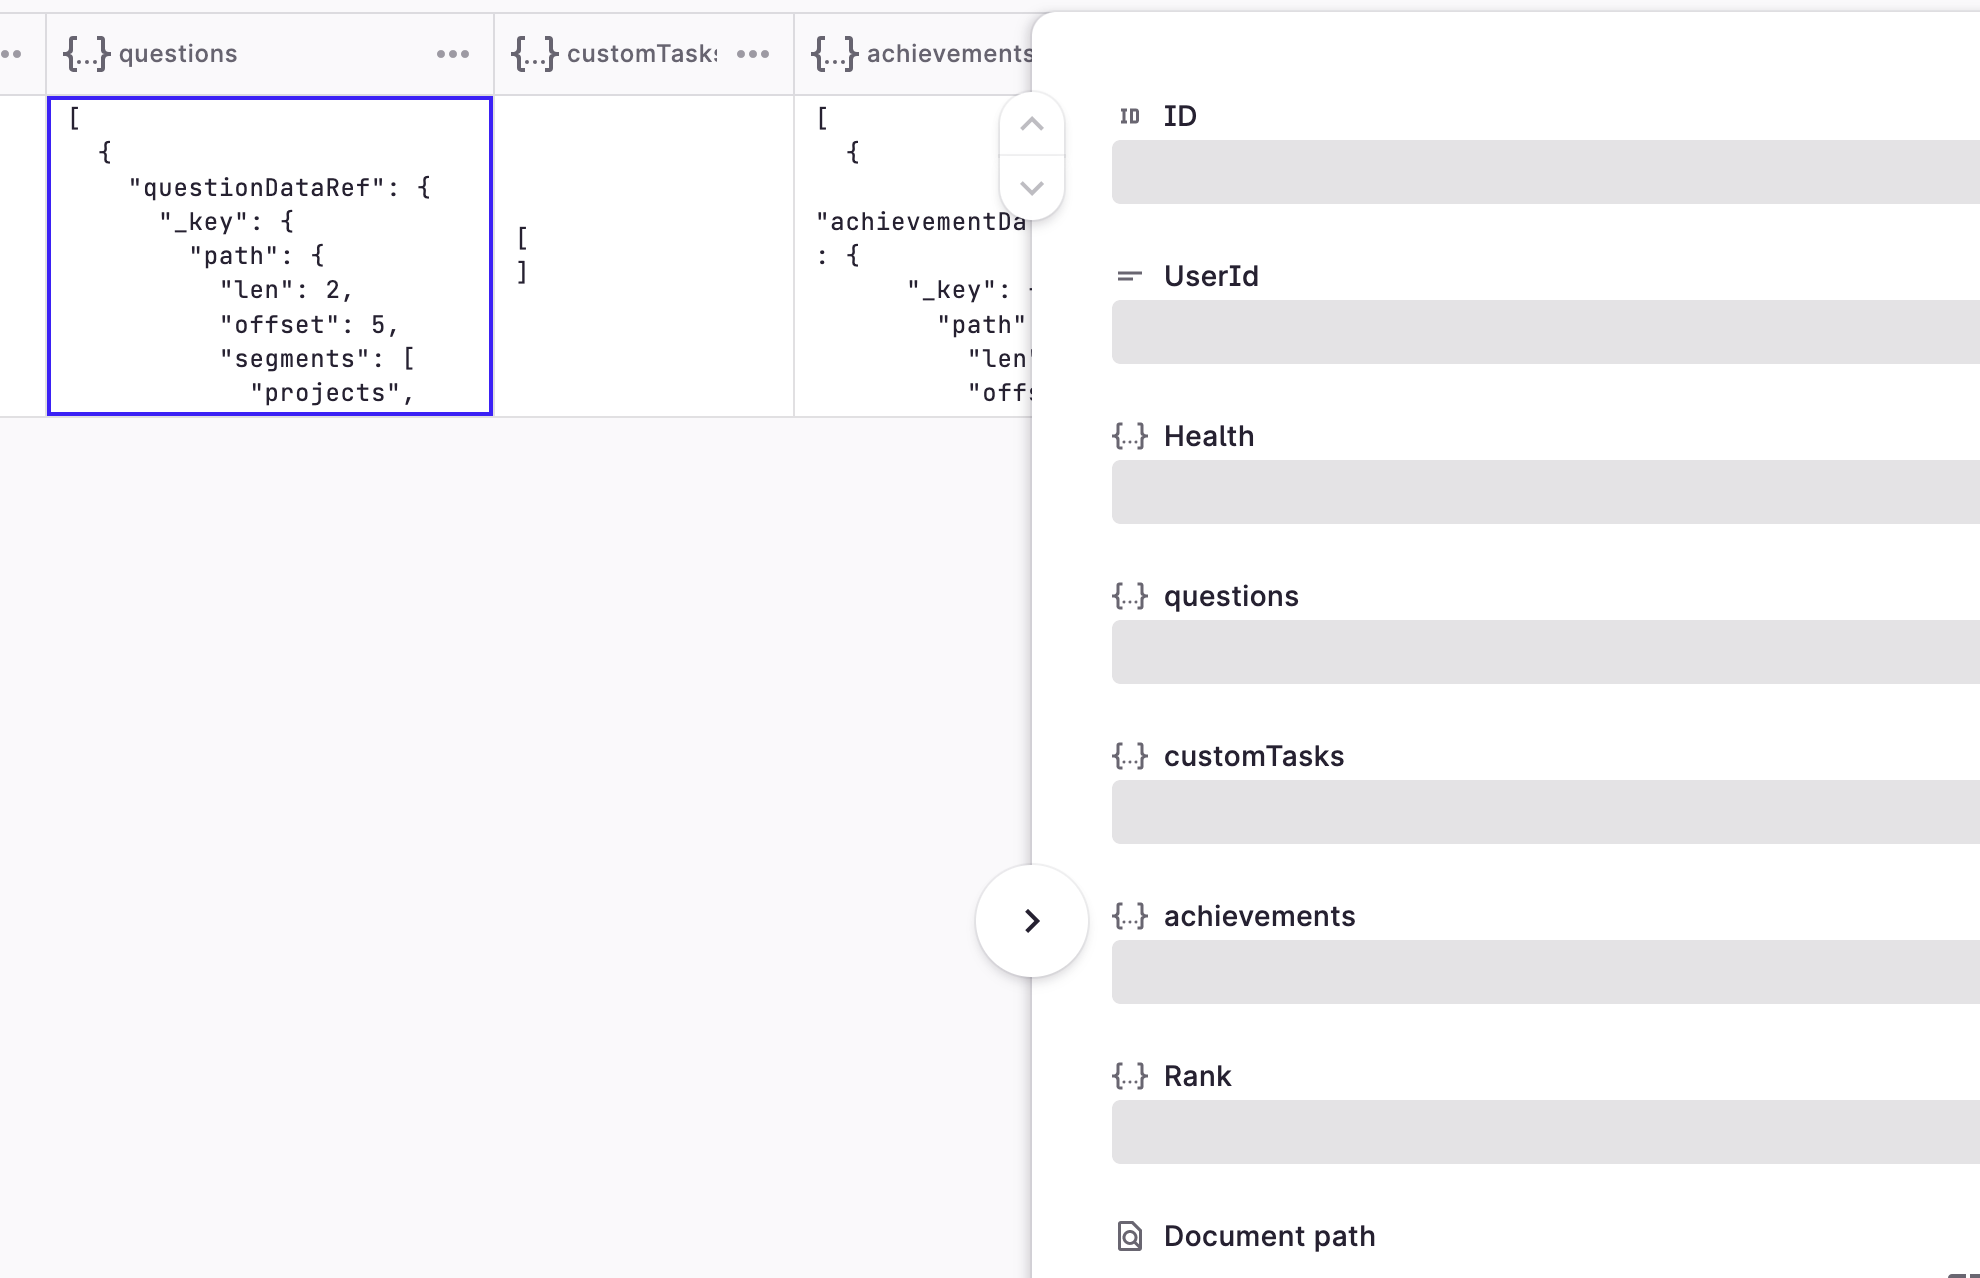Click the dots icon at the far left header

[x=10, y=54]
